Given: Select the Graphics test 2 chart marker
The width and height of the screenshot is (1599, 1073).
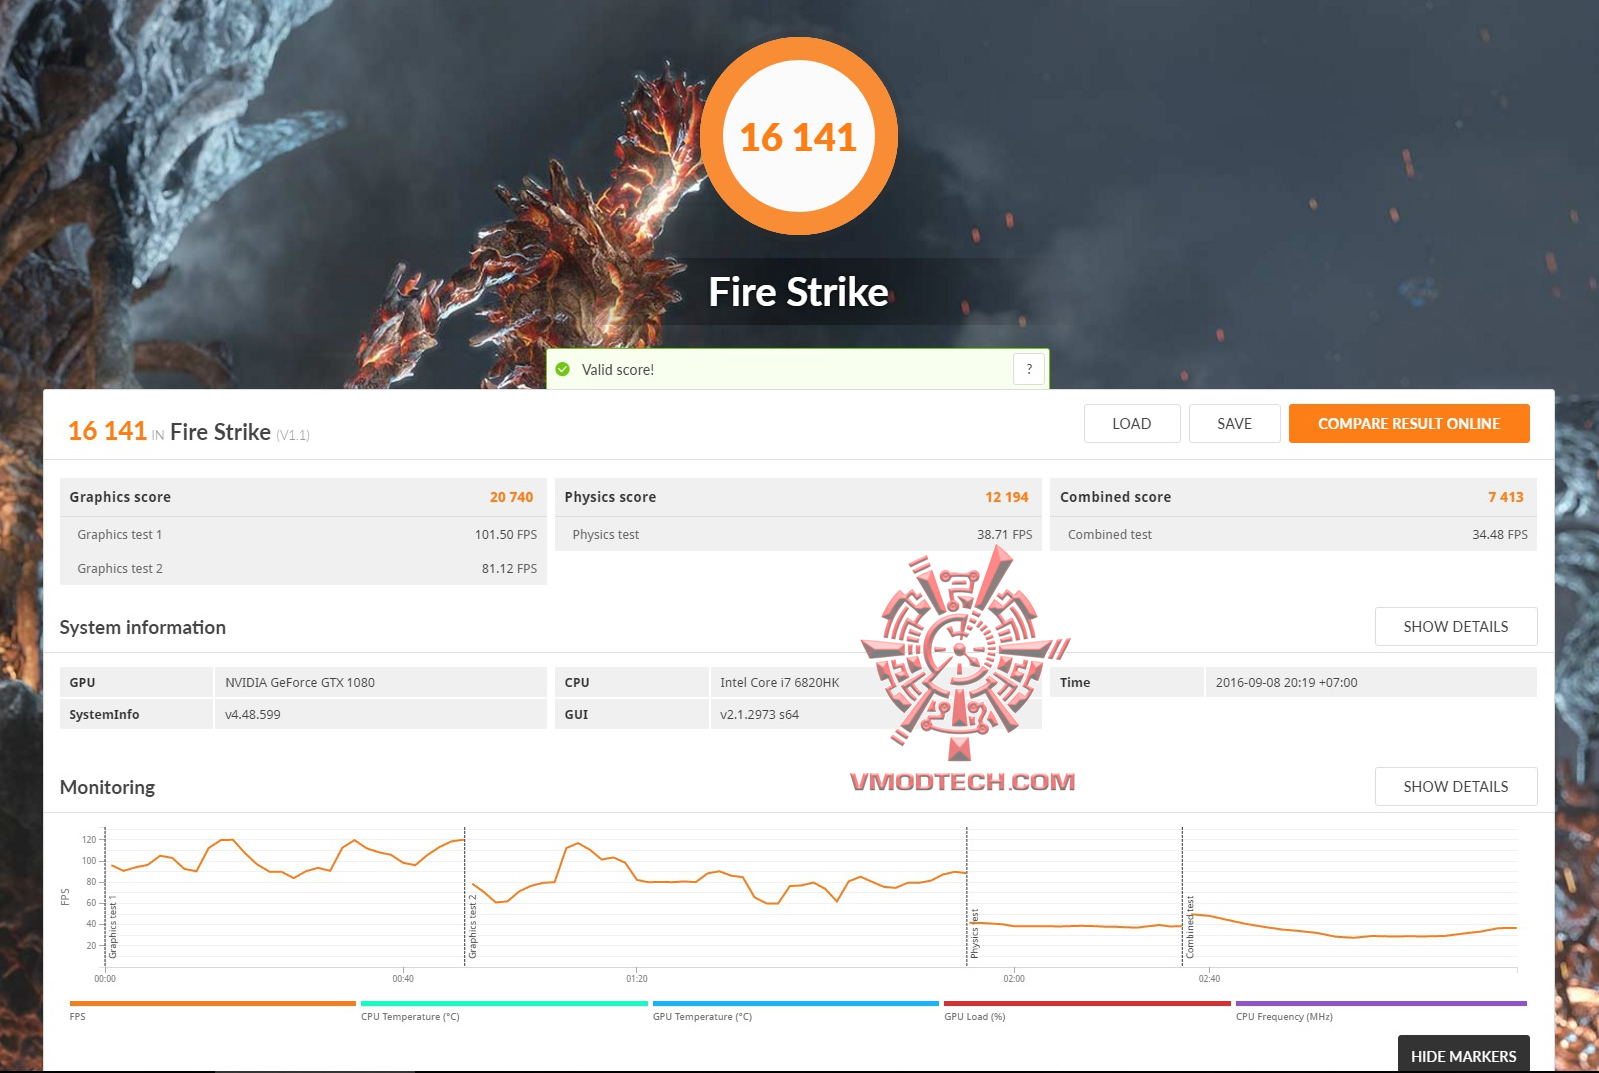Looking at the screenshot, I should 473,927.
